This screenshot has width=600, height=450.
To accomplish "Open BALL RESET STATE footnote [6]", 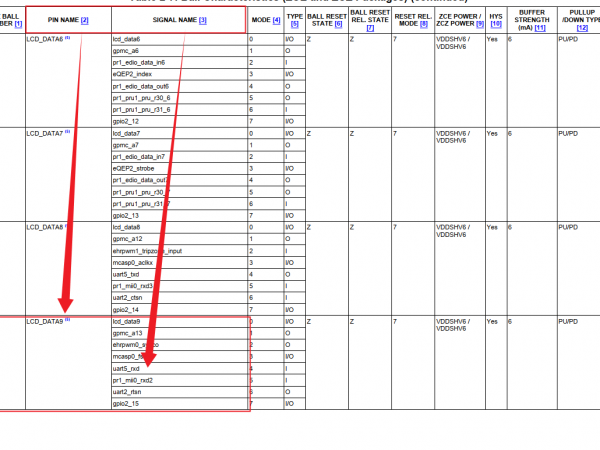I will pyautogui.click(x=339, y=26).
